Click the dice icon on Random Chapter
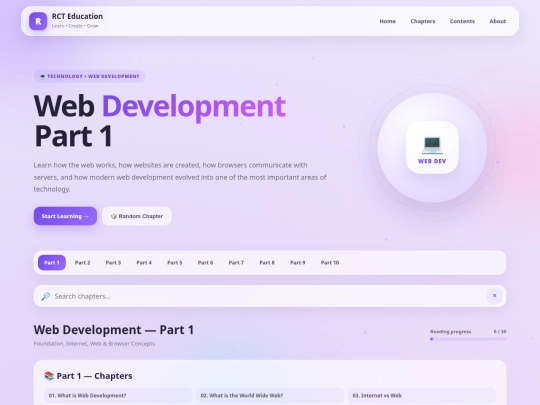Screen dimensions: 540x405 coord(114,216)
